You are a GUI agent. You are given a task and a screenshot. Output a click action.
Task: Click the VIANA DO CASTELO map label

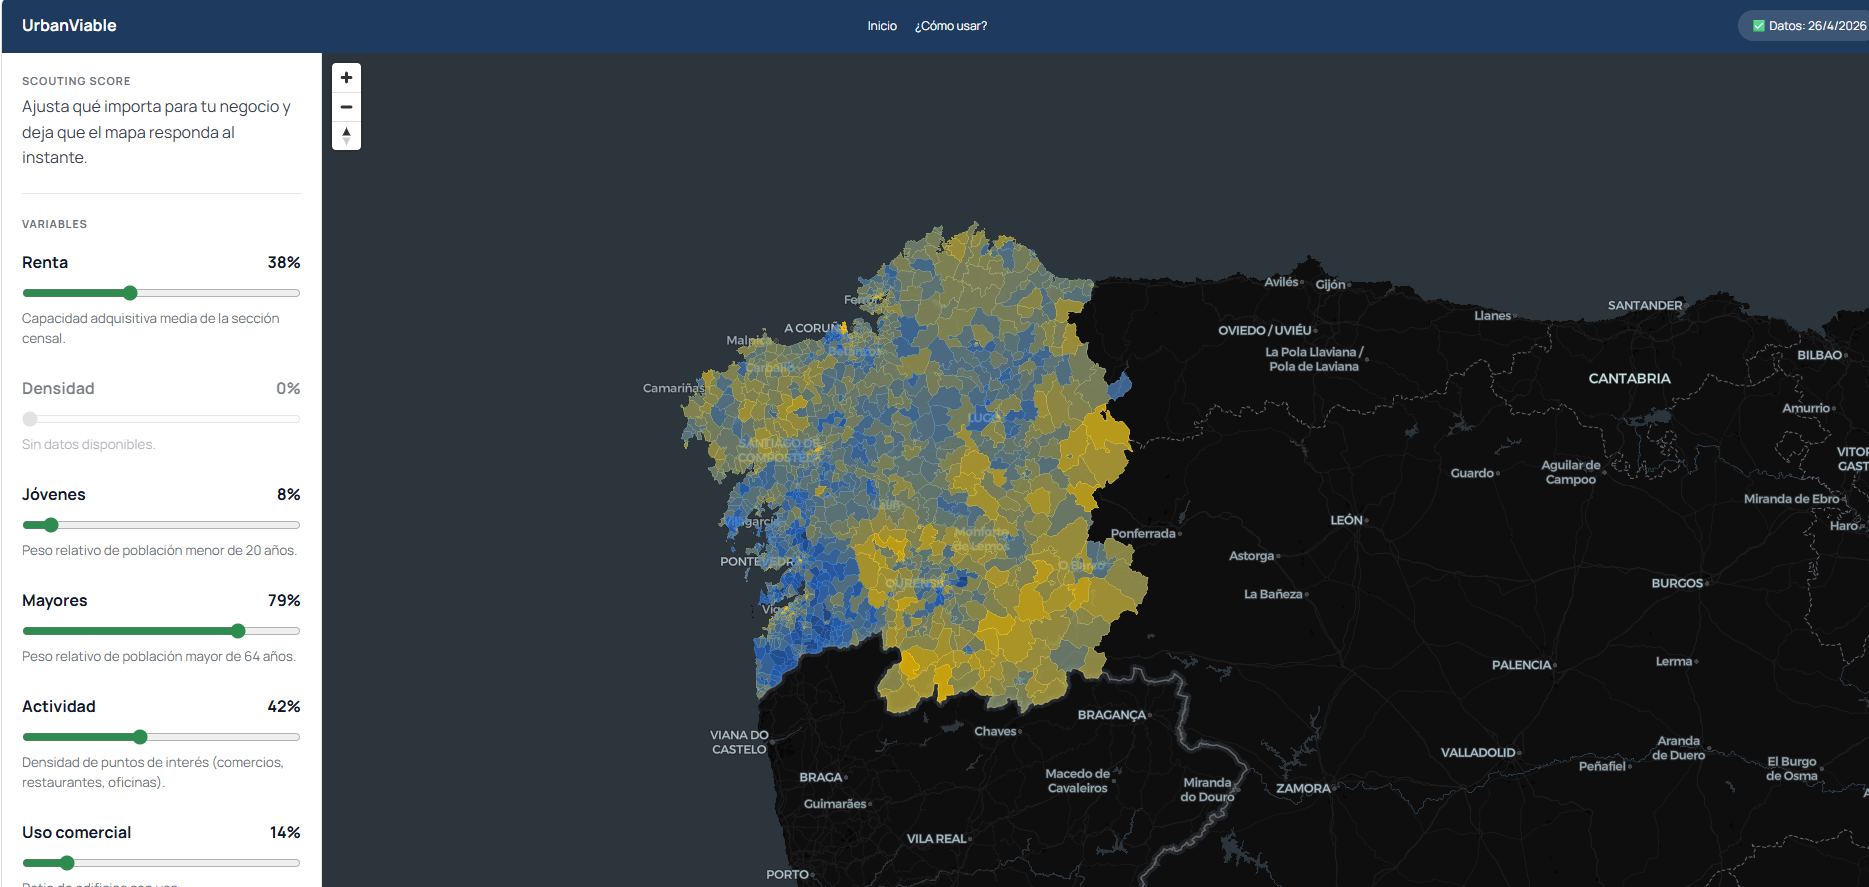739,742
